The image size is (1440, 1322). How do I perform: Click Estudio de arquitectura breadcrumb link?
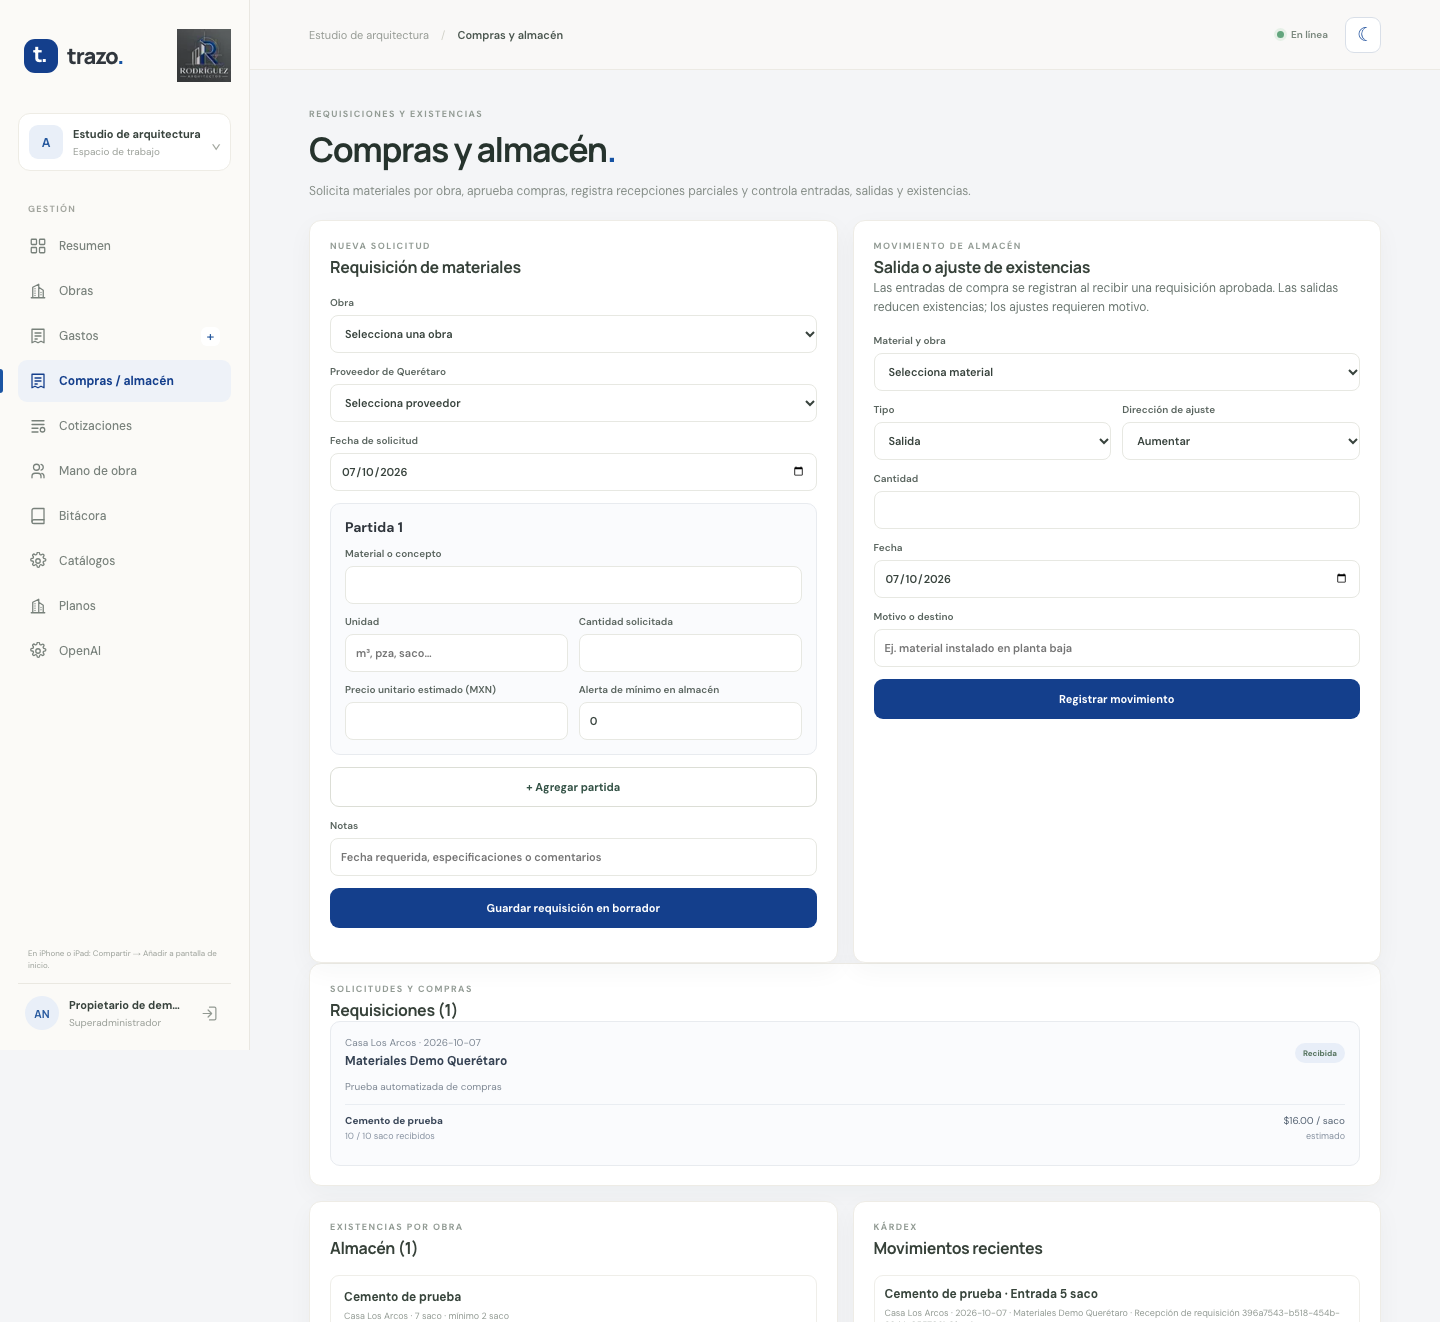[369, 35]
